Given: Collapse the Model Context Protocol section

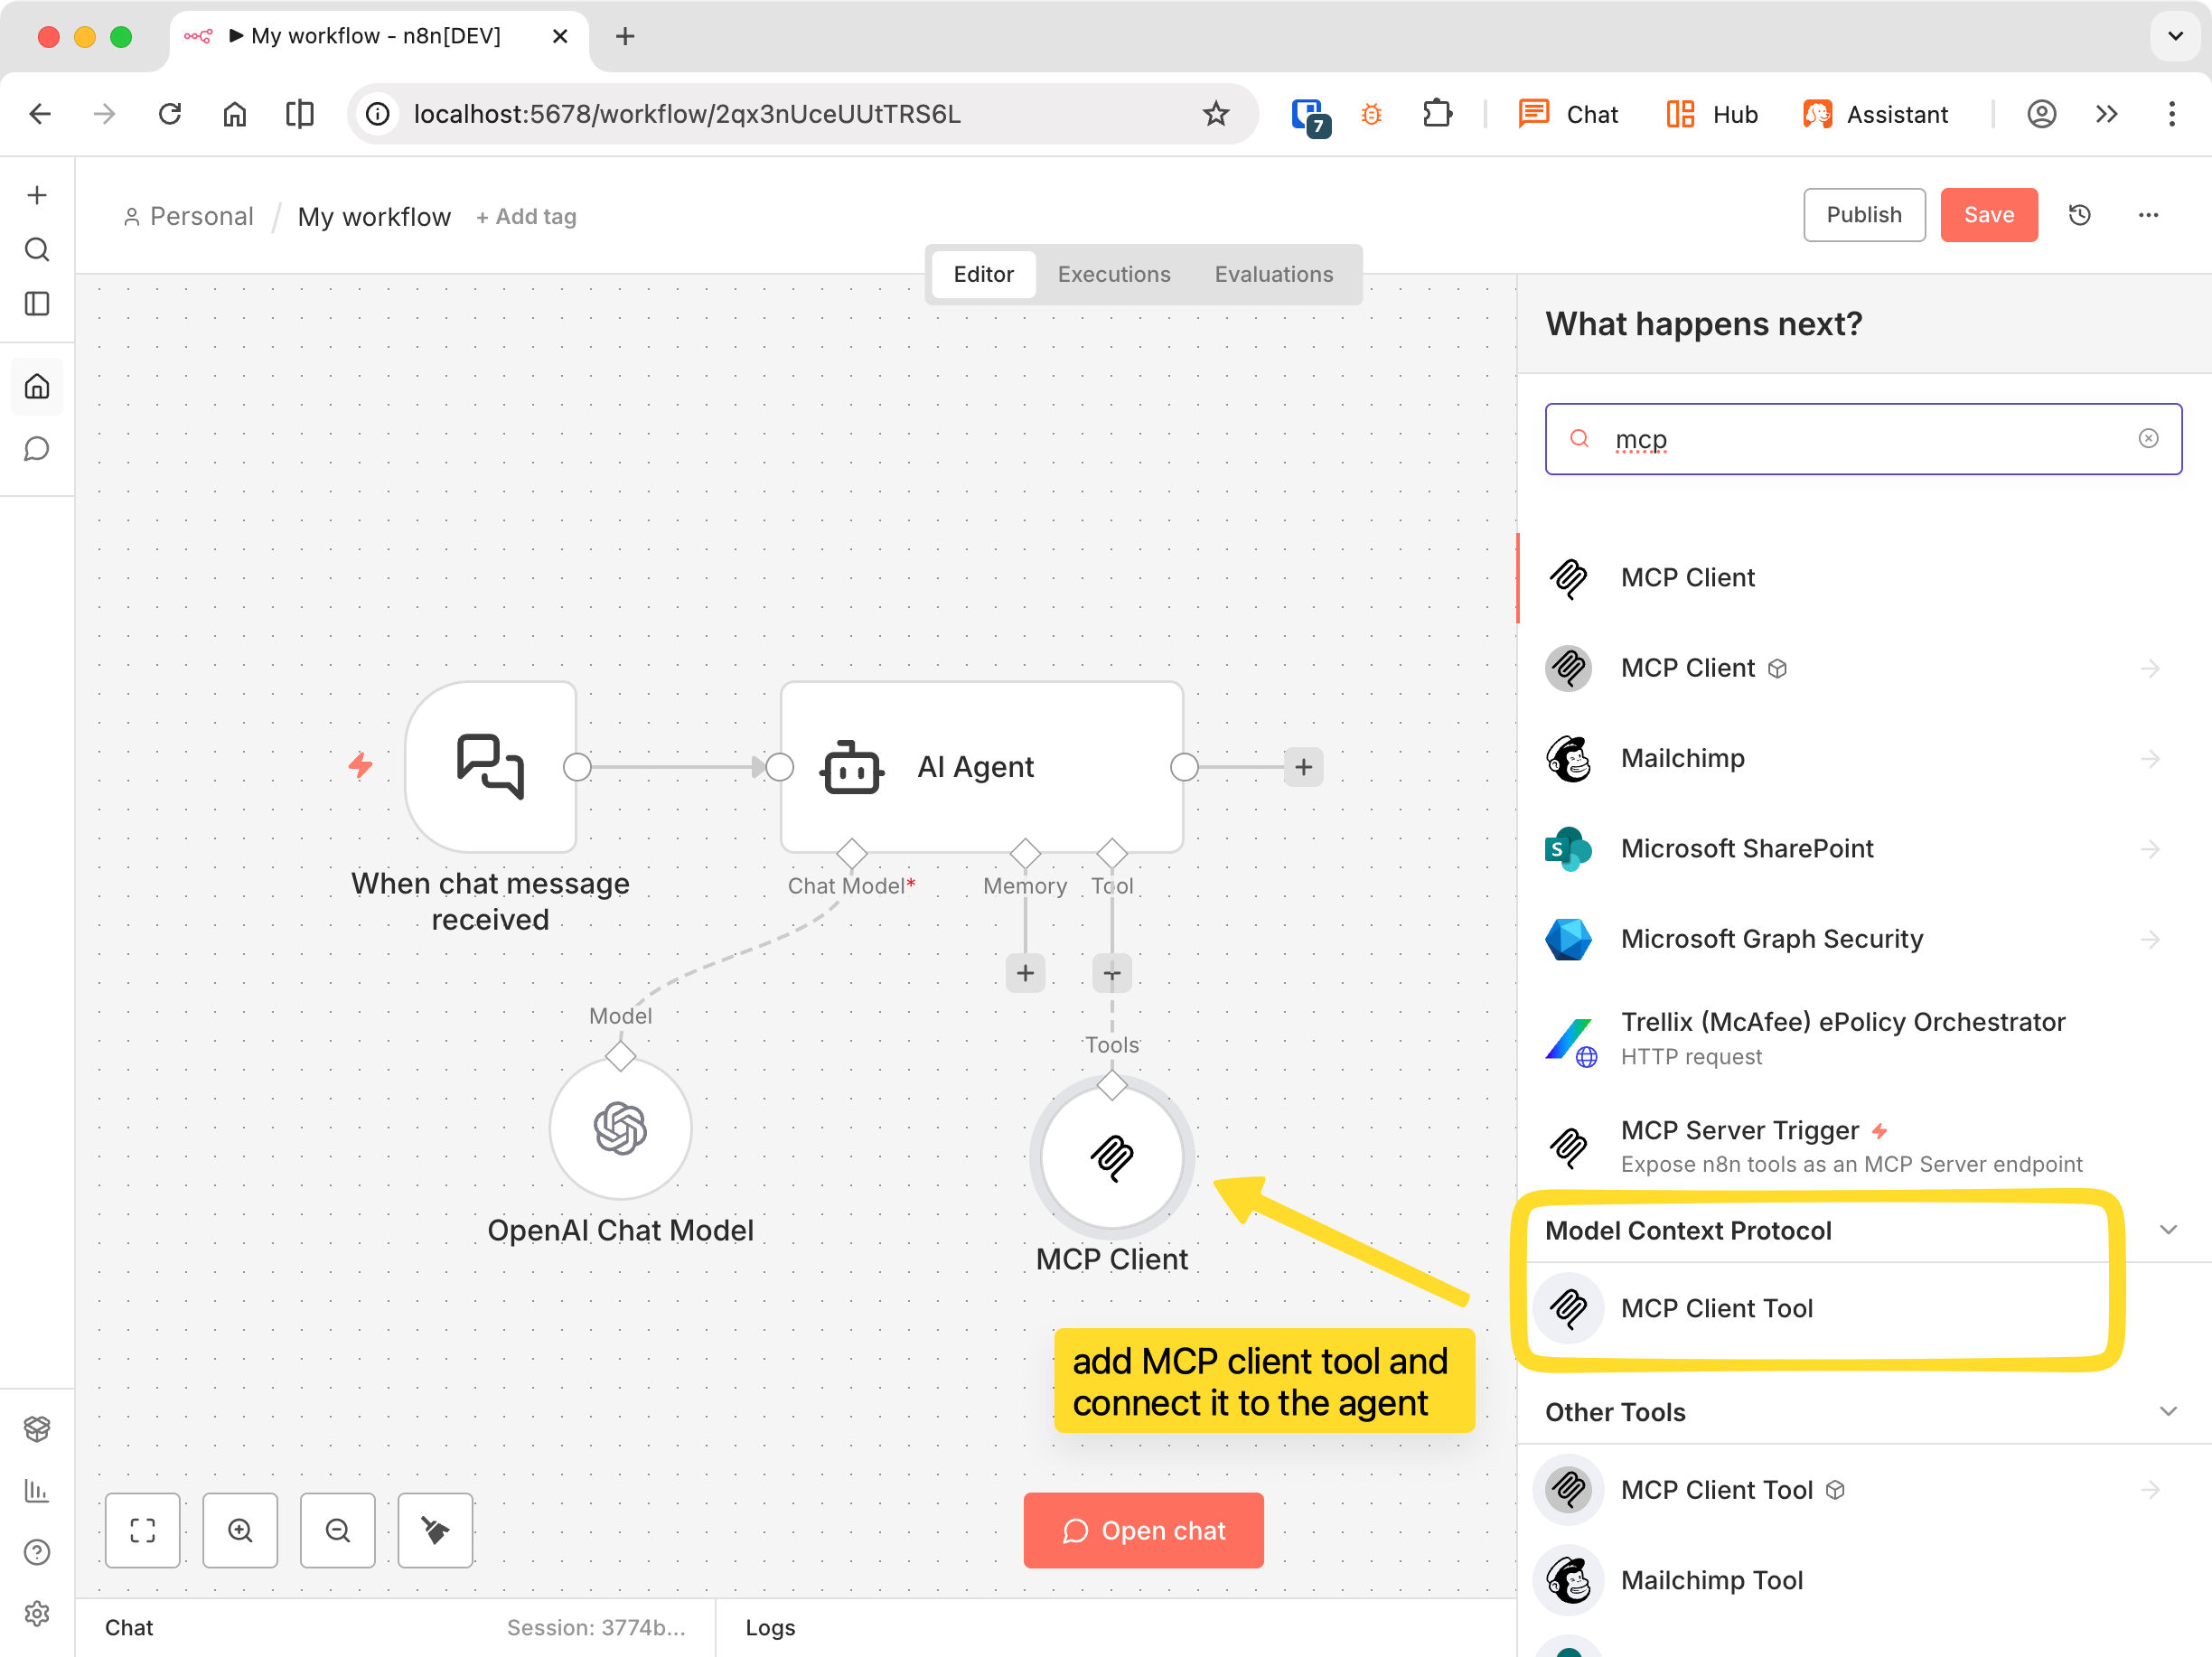Looking at the screenshot, I should click(x=2168, y=1230).
